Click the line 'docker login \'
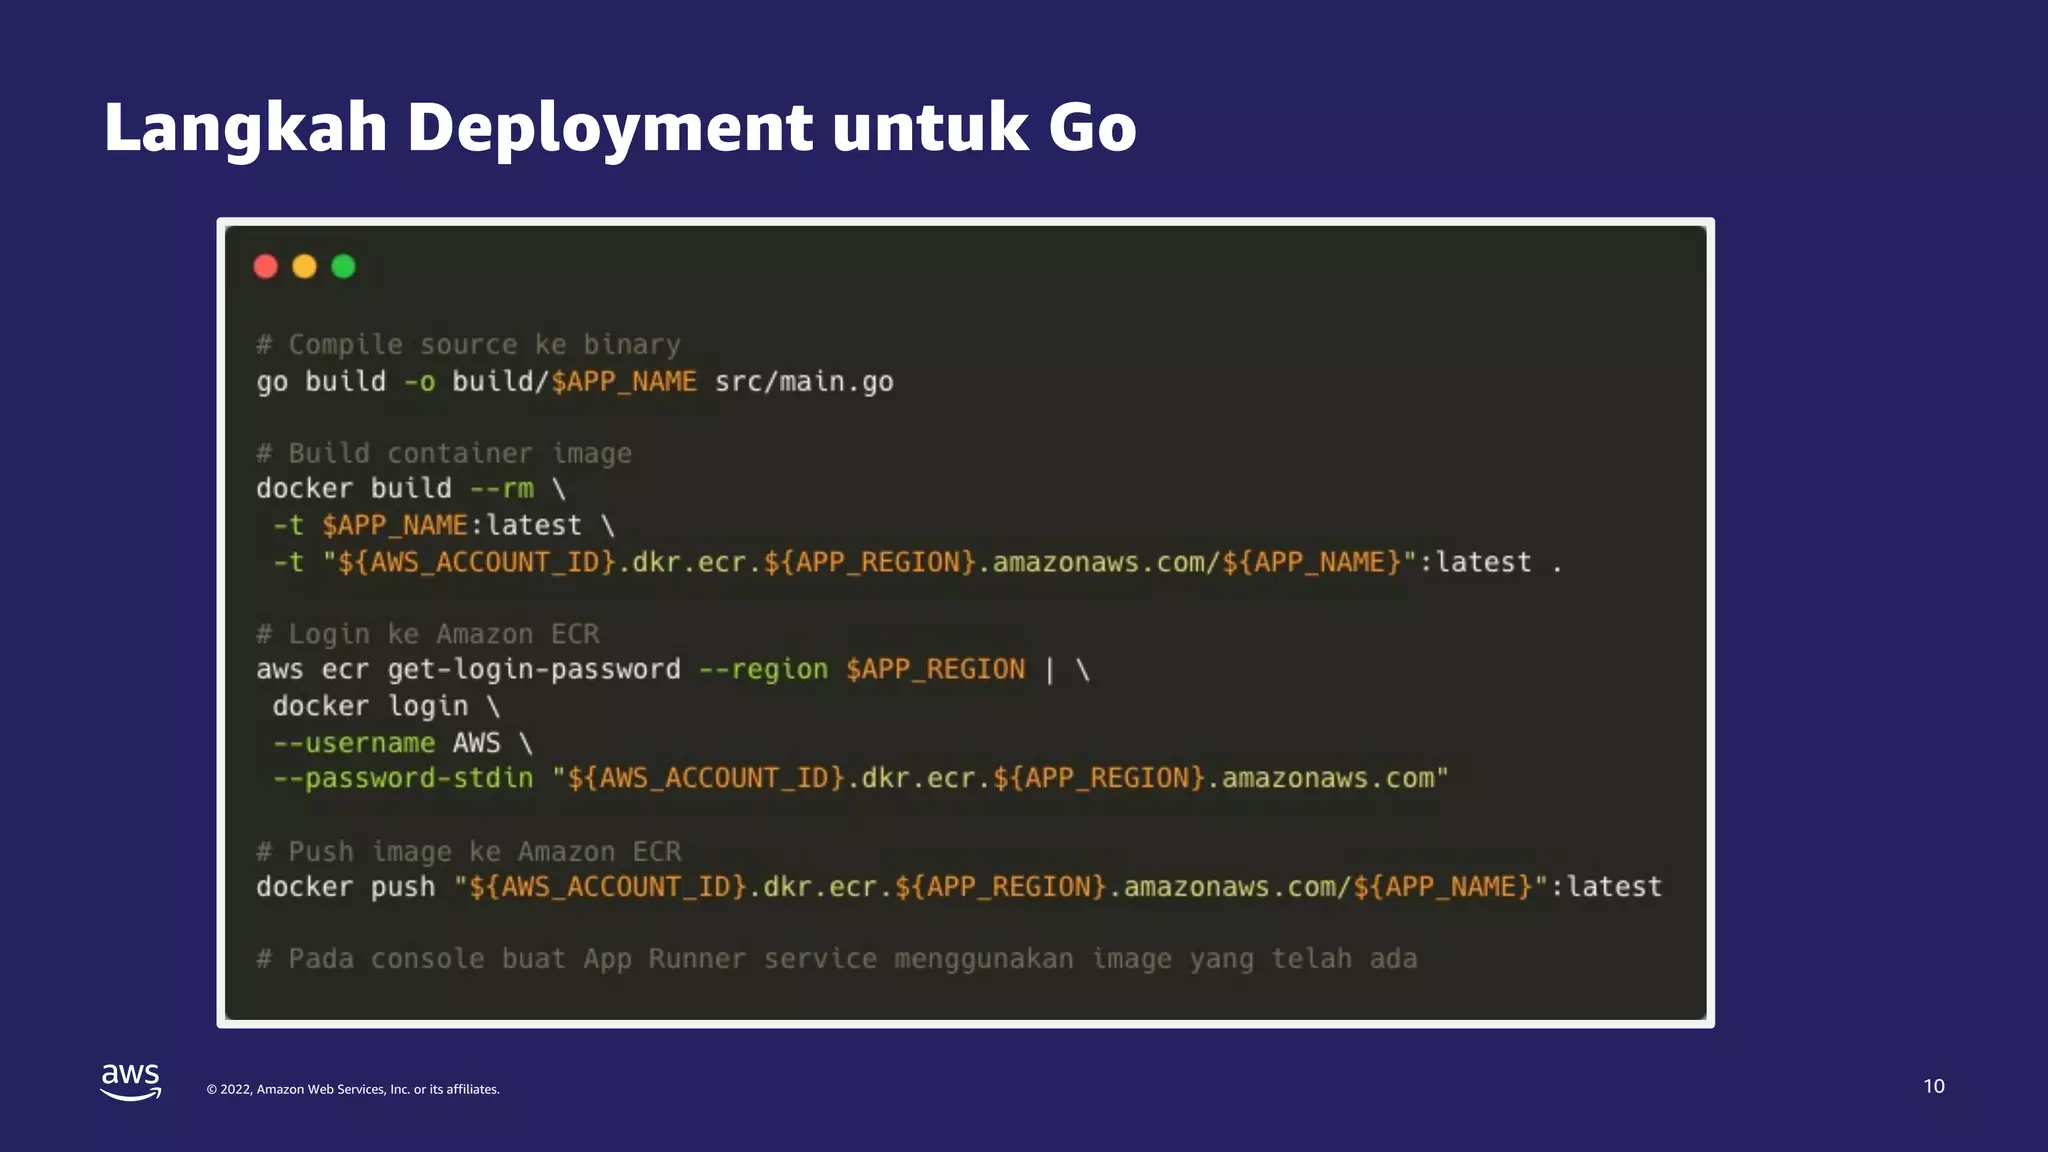This screenshot has height=1152, width=2048. tap(386, 707)
